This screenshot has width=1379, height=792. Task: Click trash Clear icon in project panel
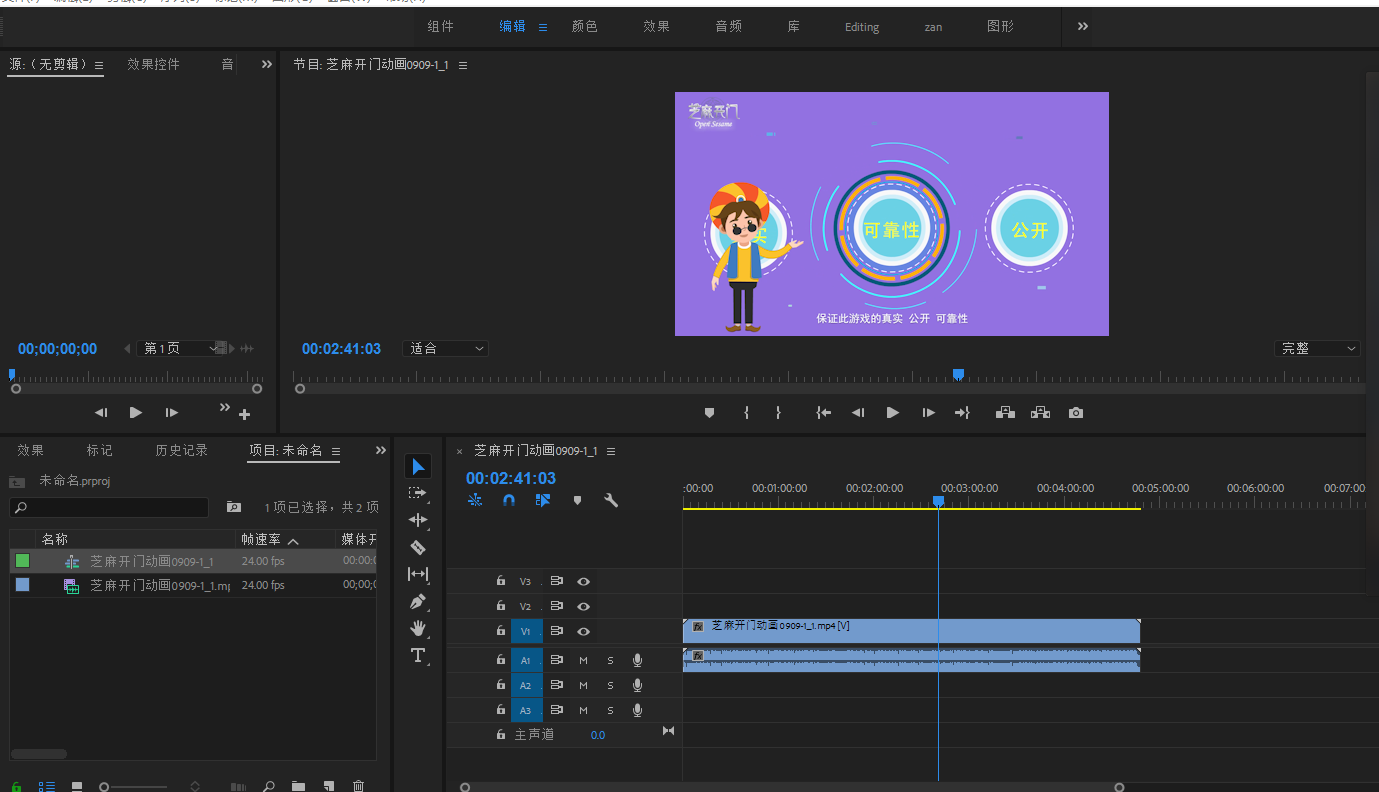click(358, 786)
